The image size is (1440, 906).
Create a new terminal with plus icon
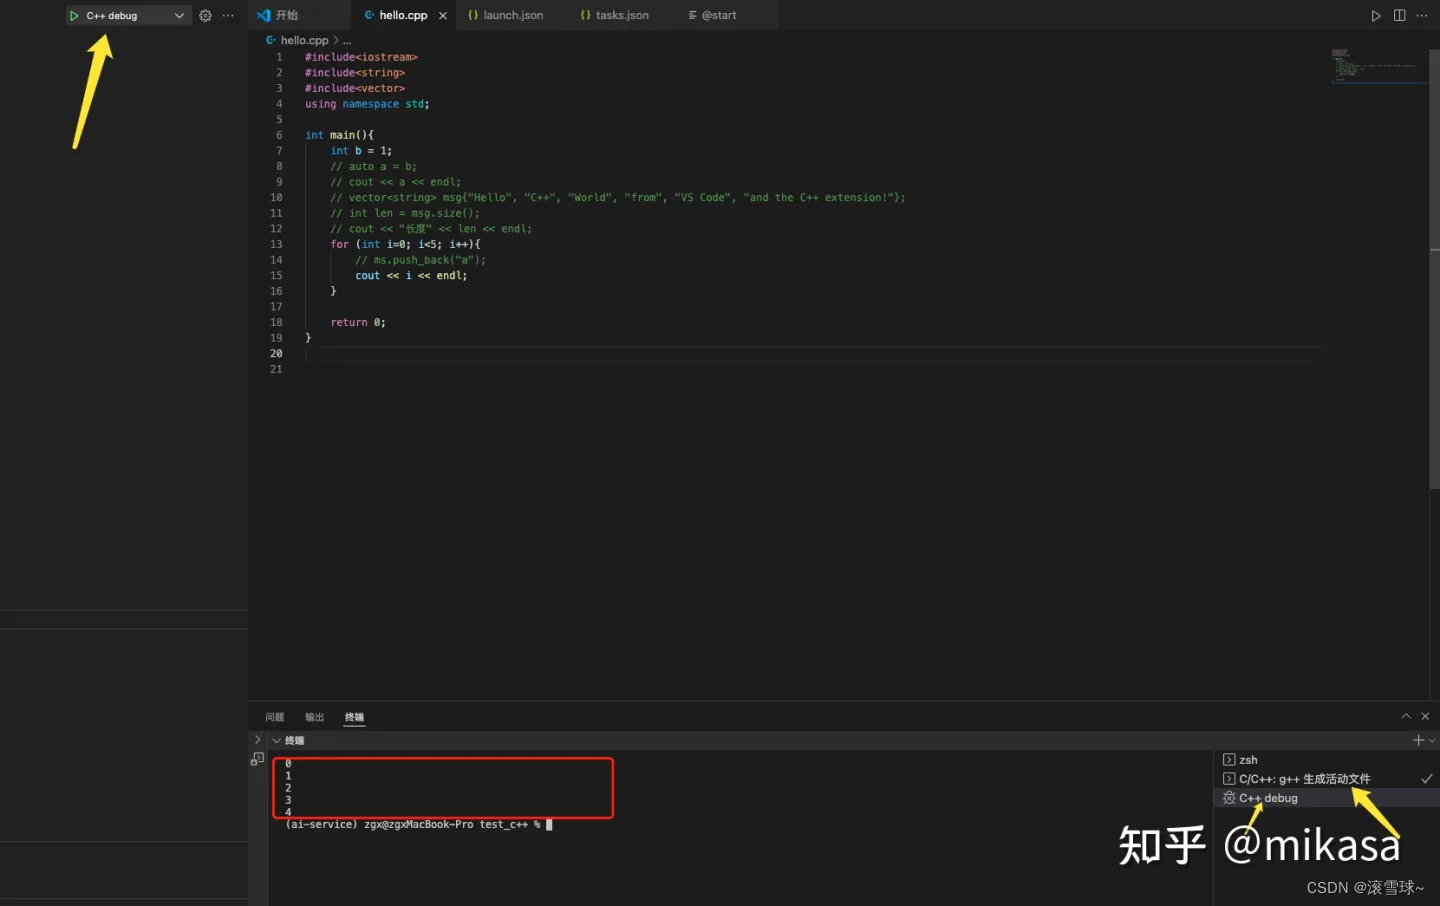click(x=1418, y=740)
